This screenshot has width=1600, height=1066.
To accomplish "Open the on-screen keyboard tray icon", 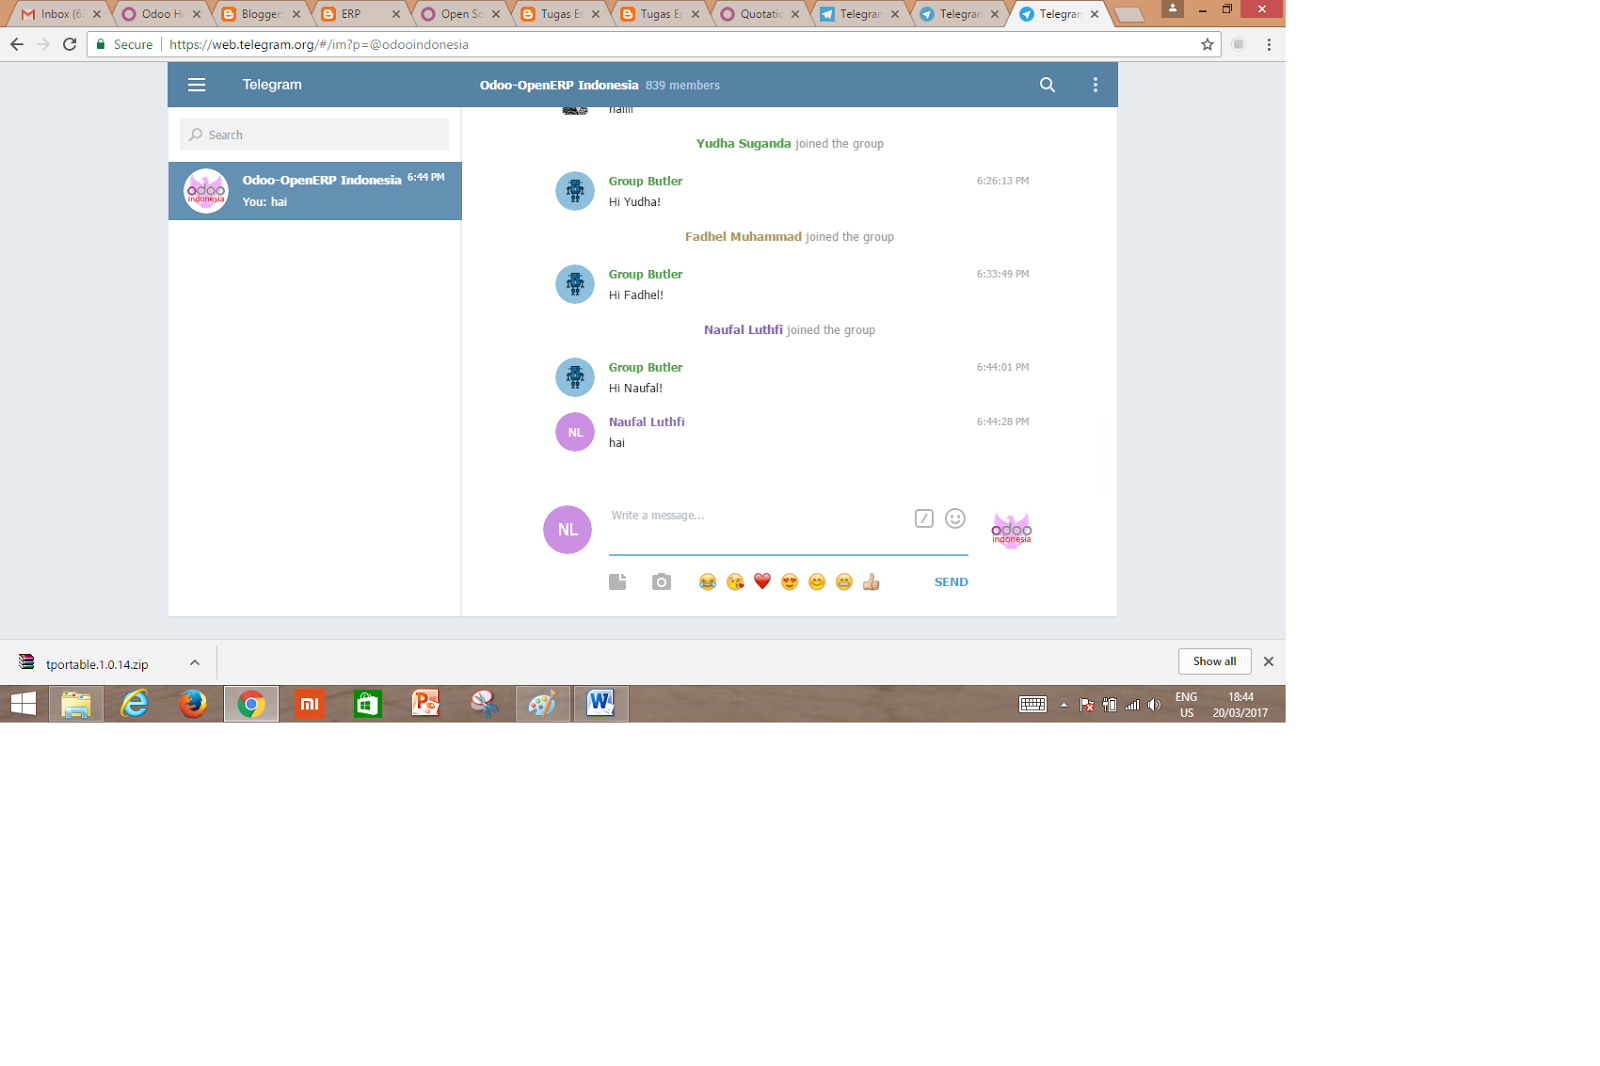I will coord(1033,705).
